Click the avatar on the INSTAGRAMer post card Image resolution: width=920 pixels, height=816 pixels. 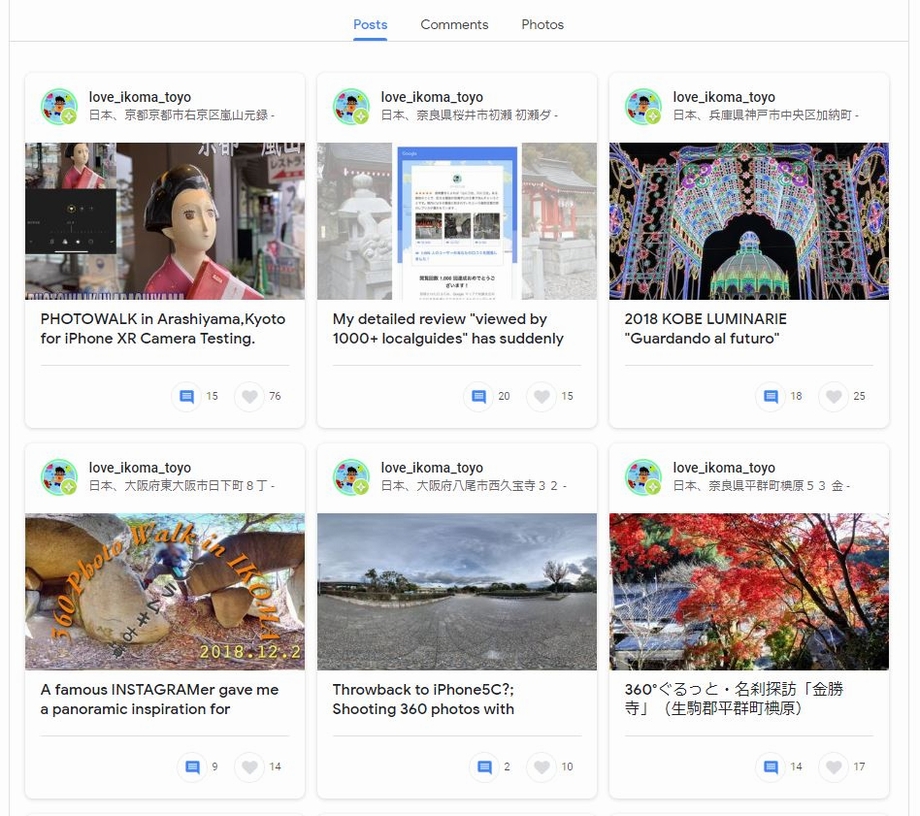[59, 477]
